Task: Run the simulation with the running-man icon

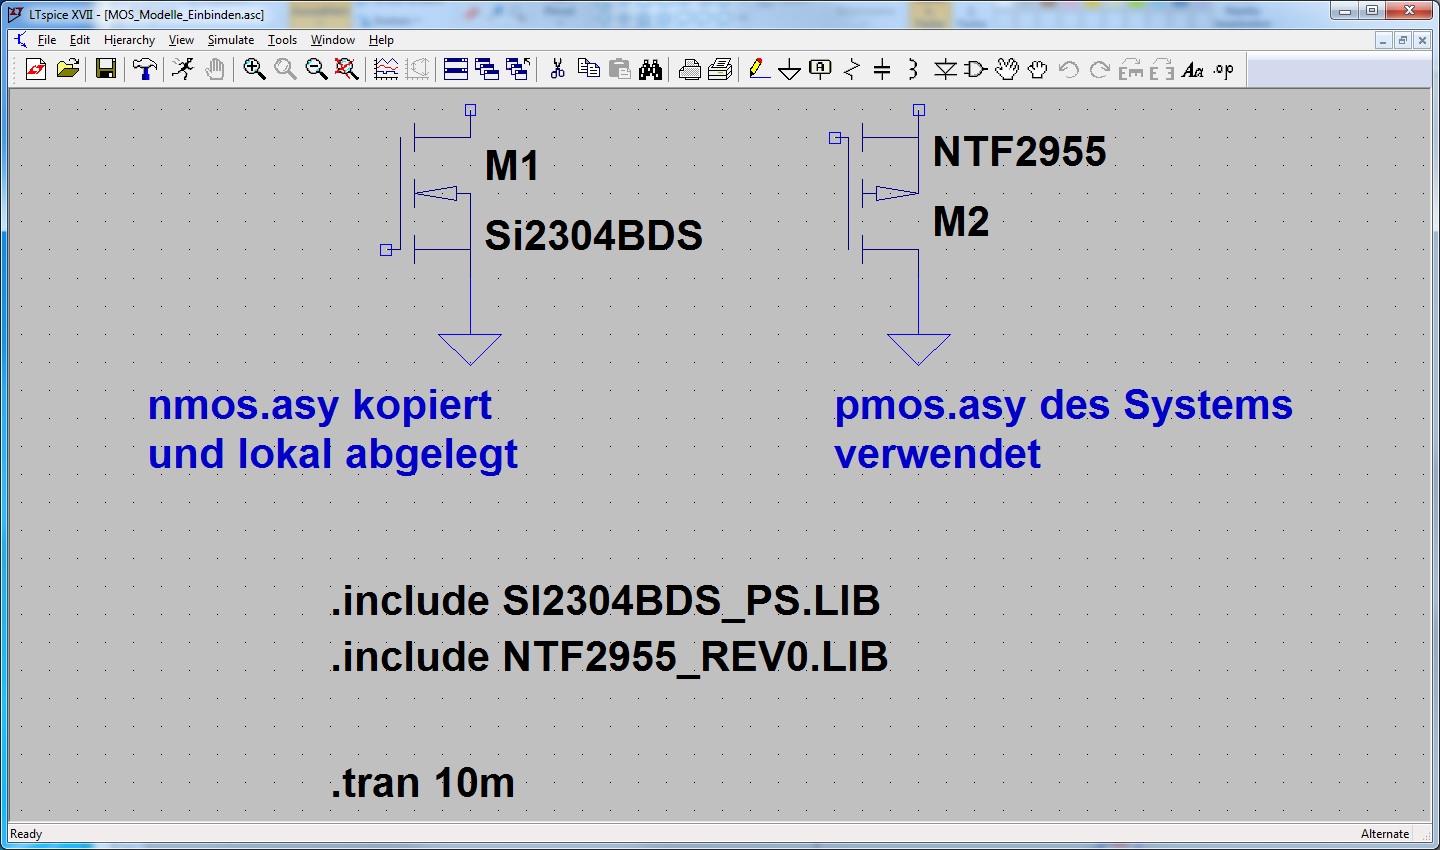Action: tap(183, 69)
